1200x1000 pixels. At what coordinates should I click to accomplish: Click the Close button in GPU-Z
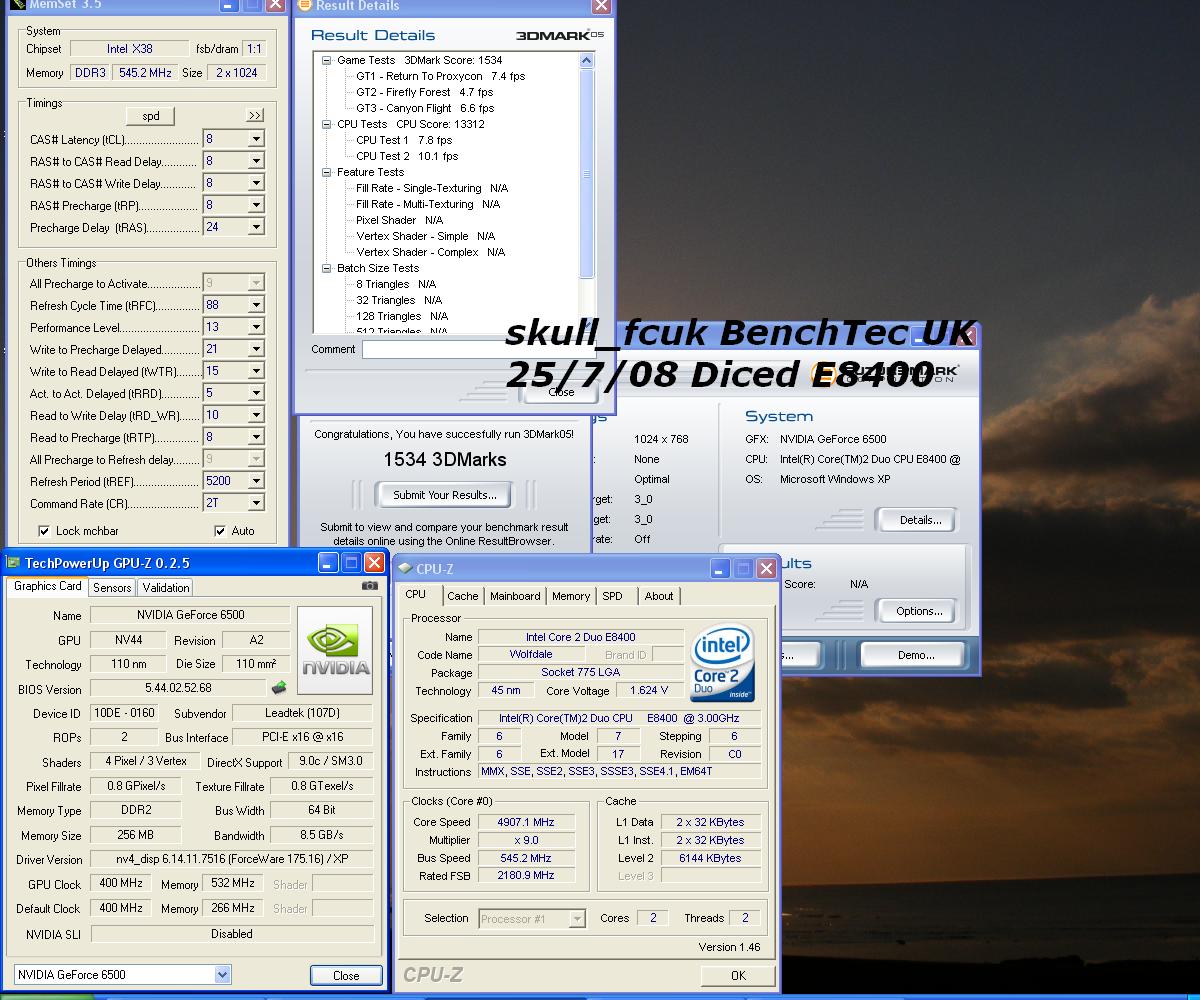click(346, 975)
